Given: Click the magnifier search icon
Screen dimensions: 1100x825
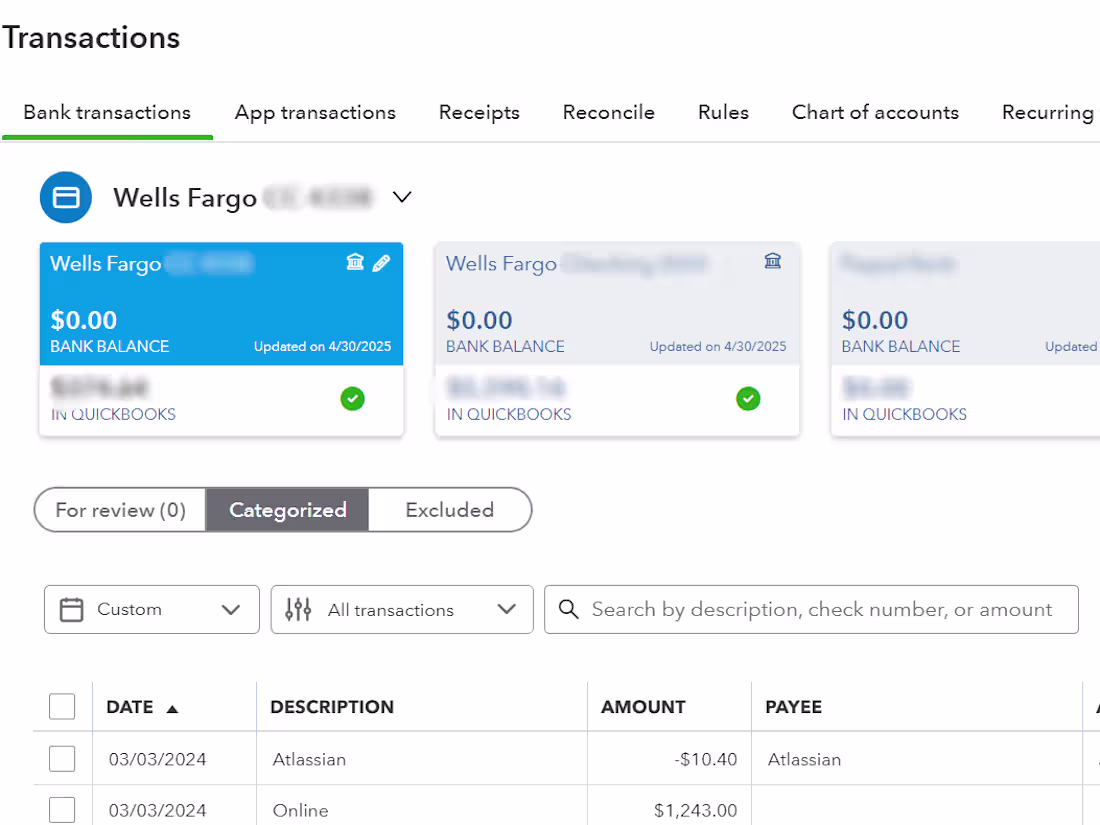Looking at the screenshot, I should [569, 610].
